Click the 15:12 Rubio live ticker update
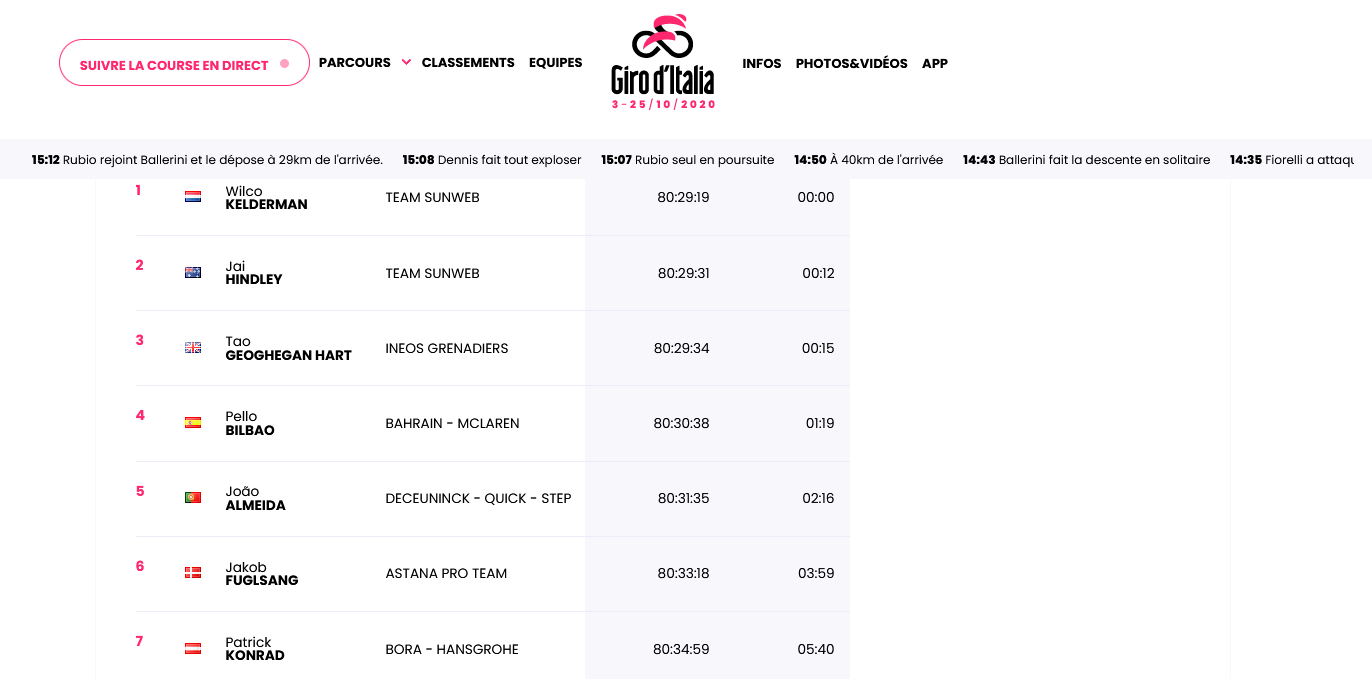Image resolution: width=1372 pixels, height=679 pixels. coord(207,160)
